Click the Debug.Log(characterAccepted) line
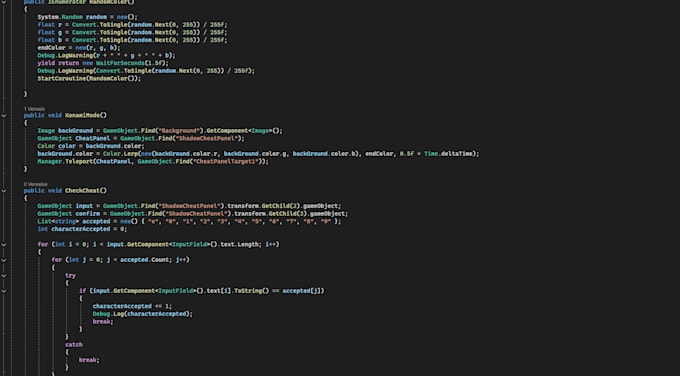Viewport: 680px width, 376px height. [x=143, y=314]
